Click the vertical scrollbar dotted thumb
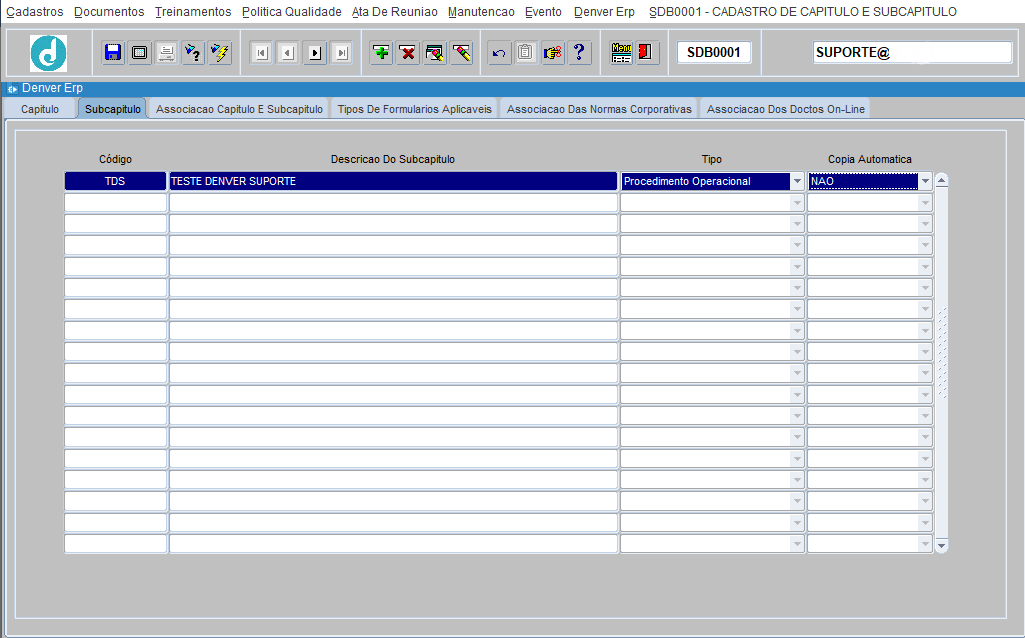This screenshot has height=638, width=1025. (942, 353)
